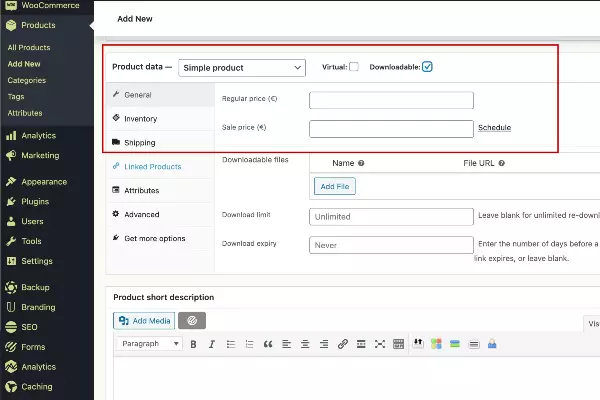Click the Bold formatting icon
This screenshot has width=600, height=400.
[194, 344]
